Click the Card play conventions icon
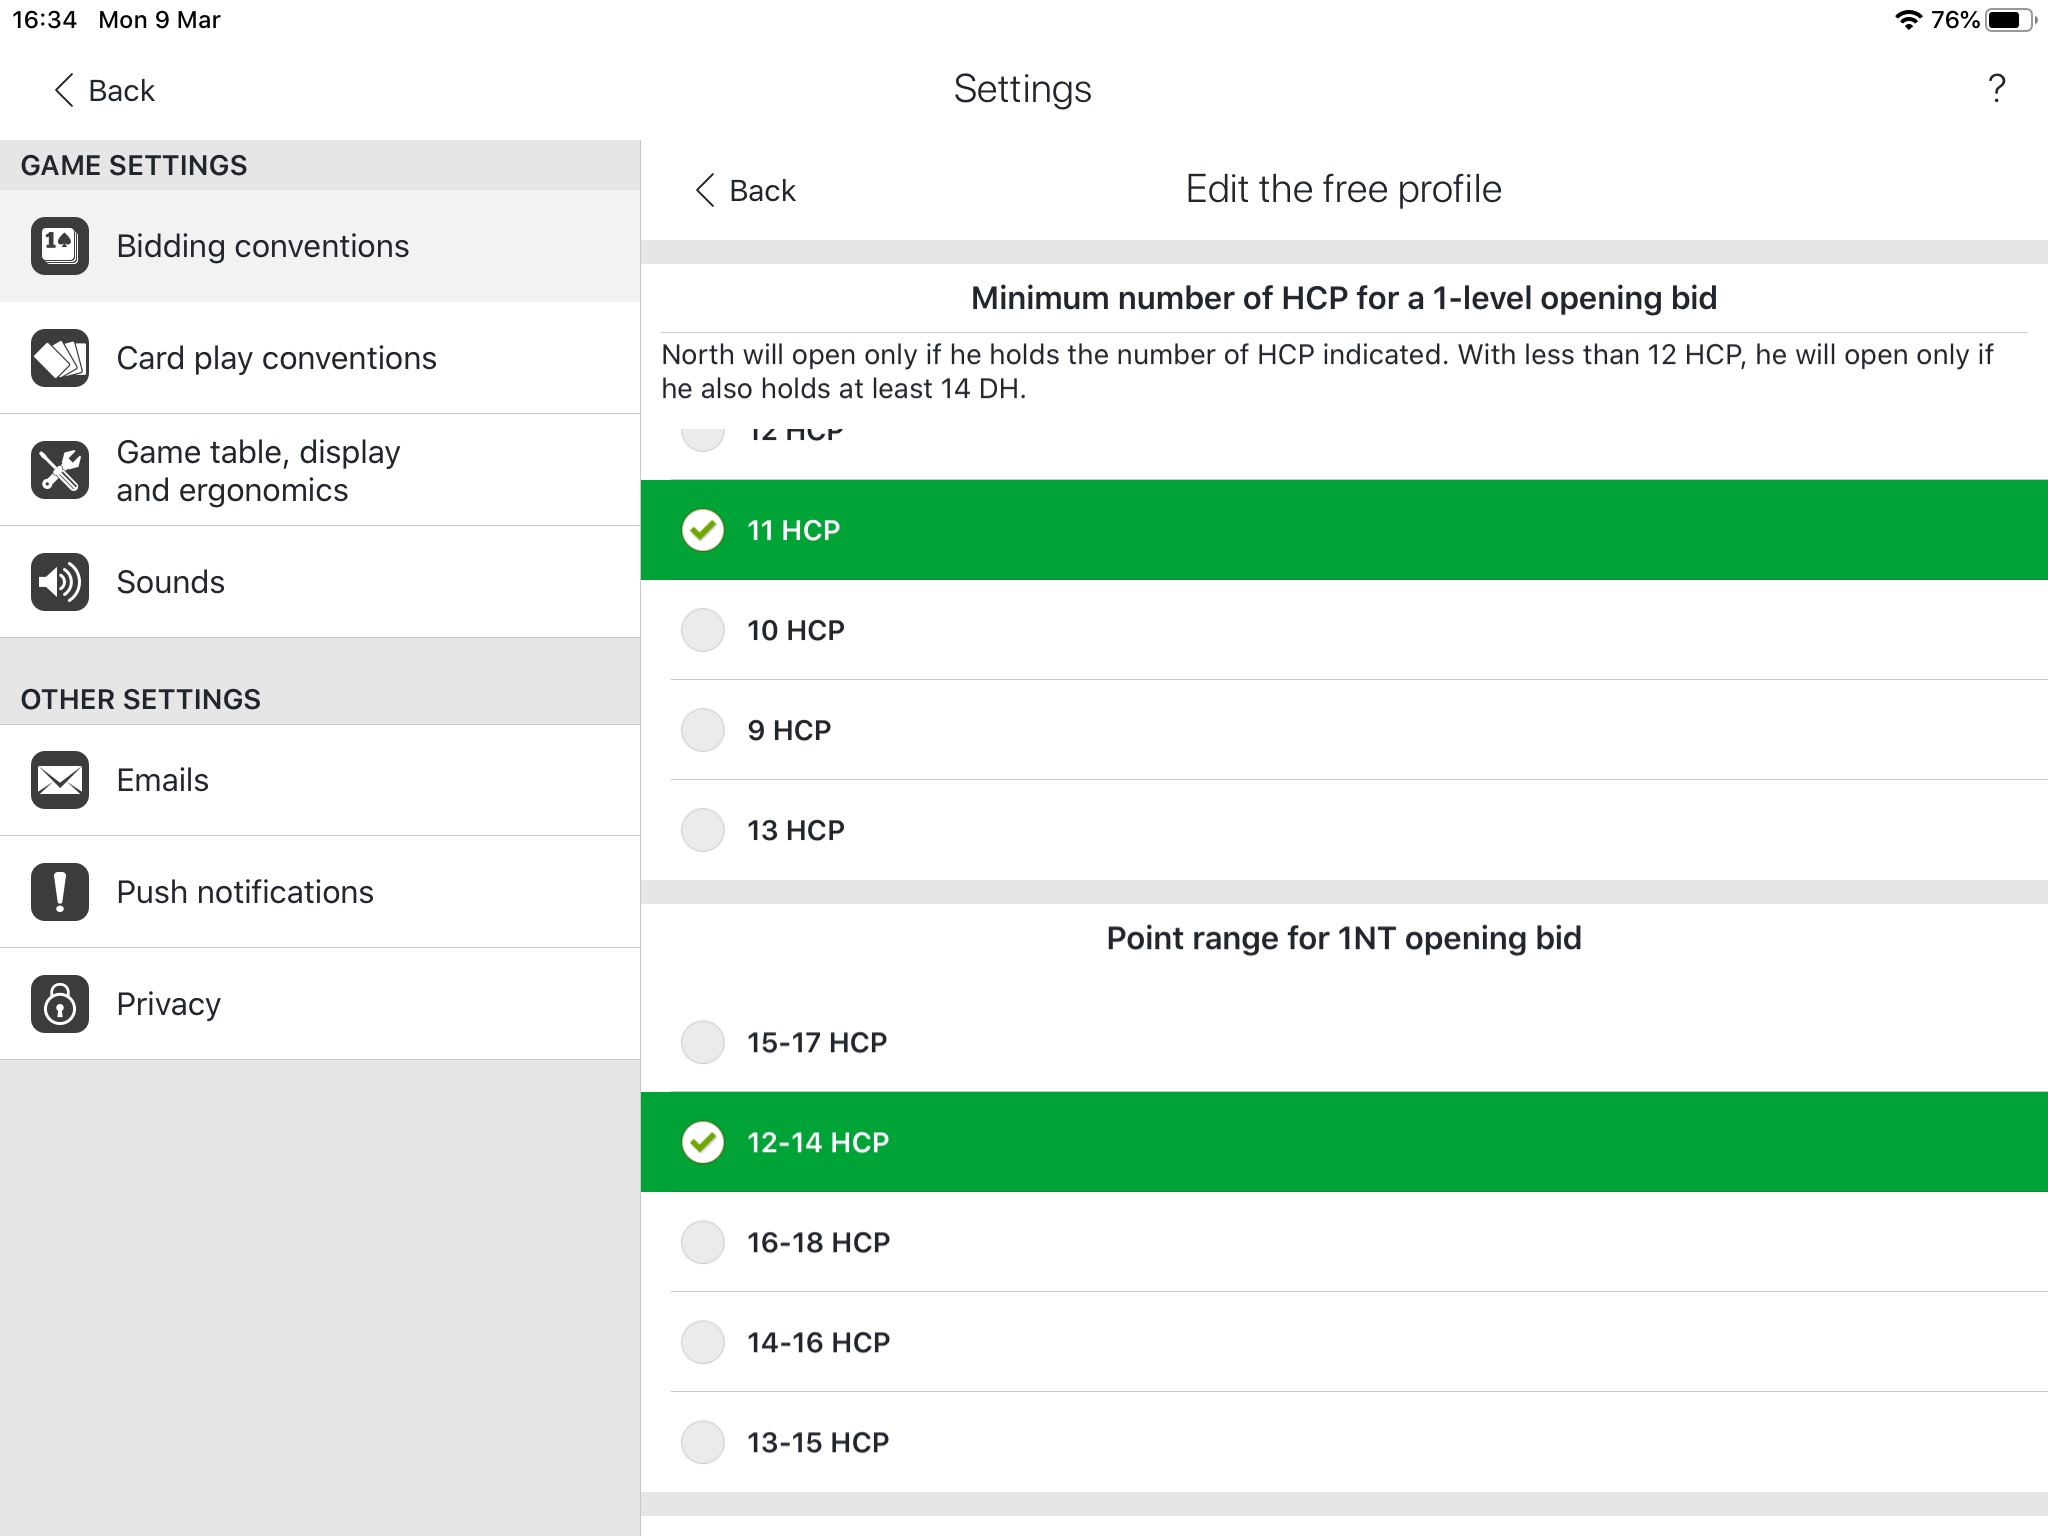 pyautogui.click(x=60, y=358)
